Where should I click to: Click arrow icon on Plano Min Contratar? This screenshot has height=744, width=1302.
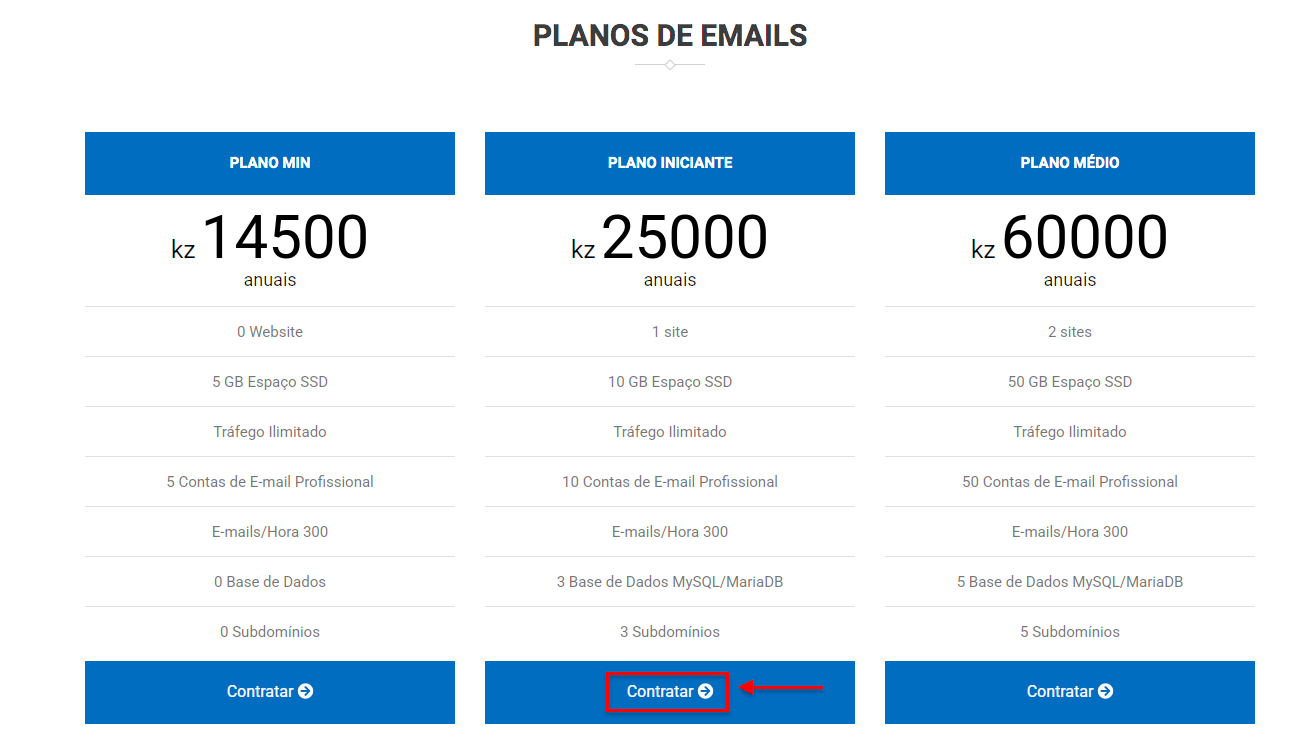(x=306, y=691)
